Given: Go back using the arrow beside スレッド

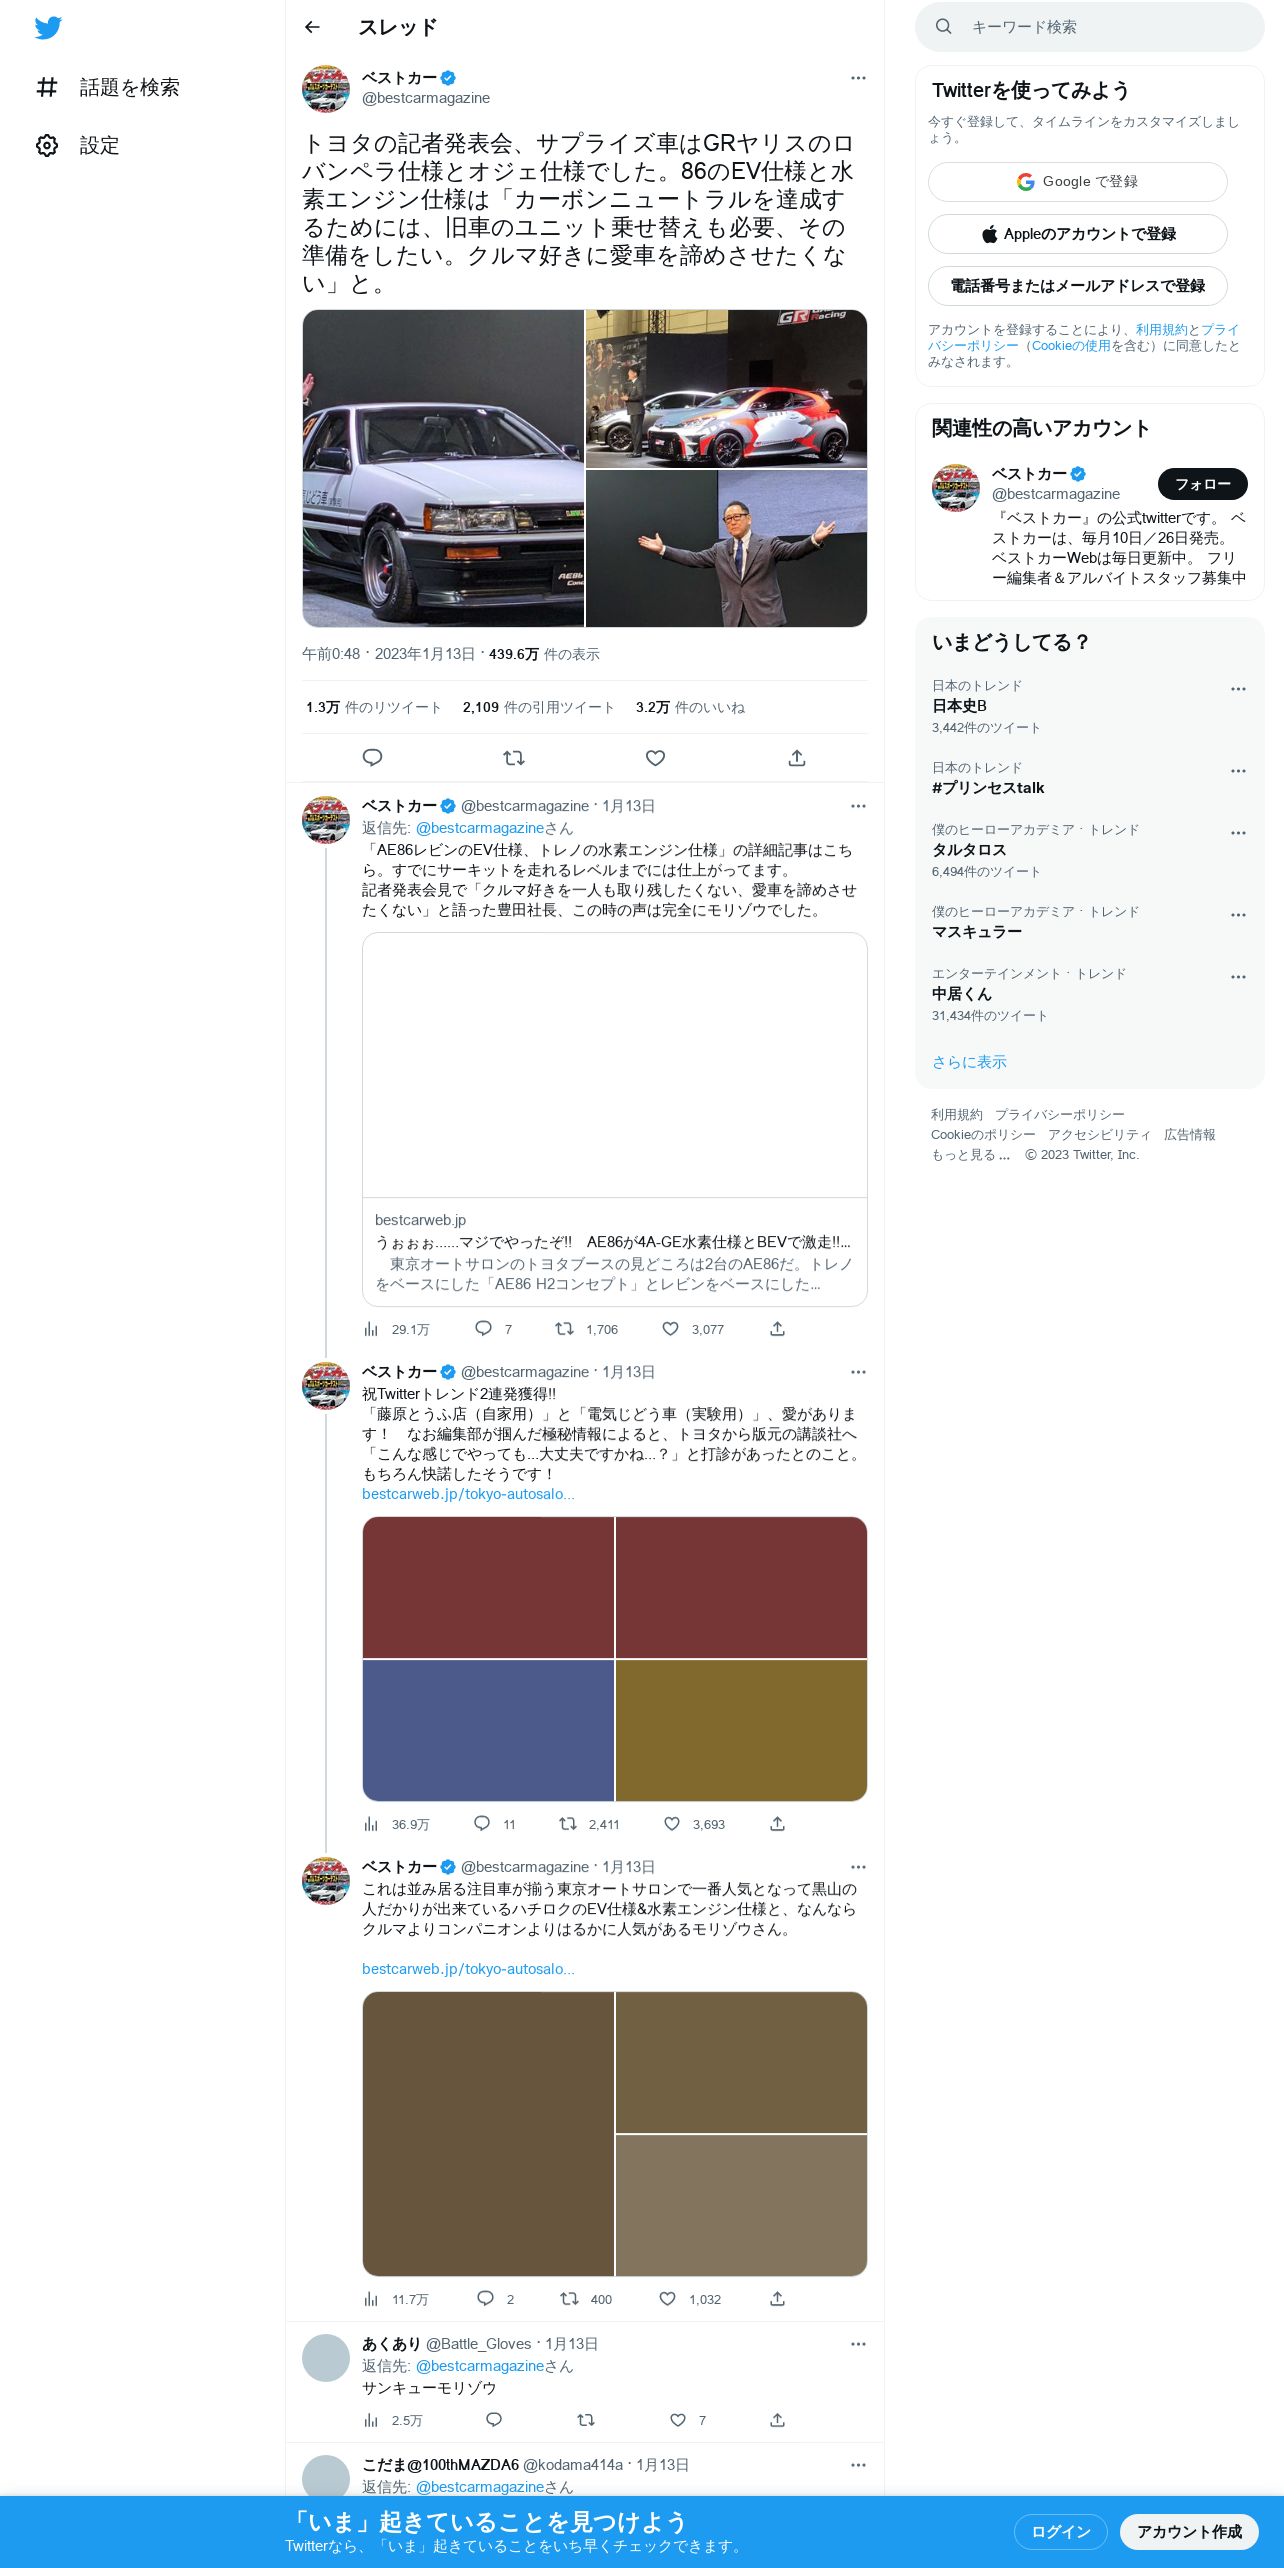Looking at the screenshot, I should point(312,27).
